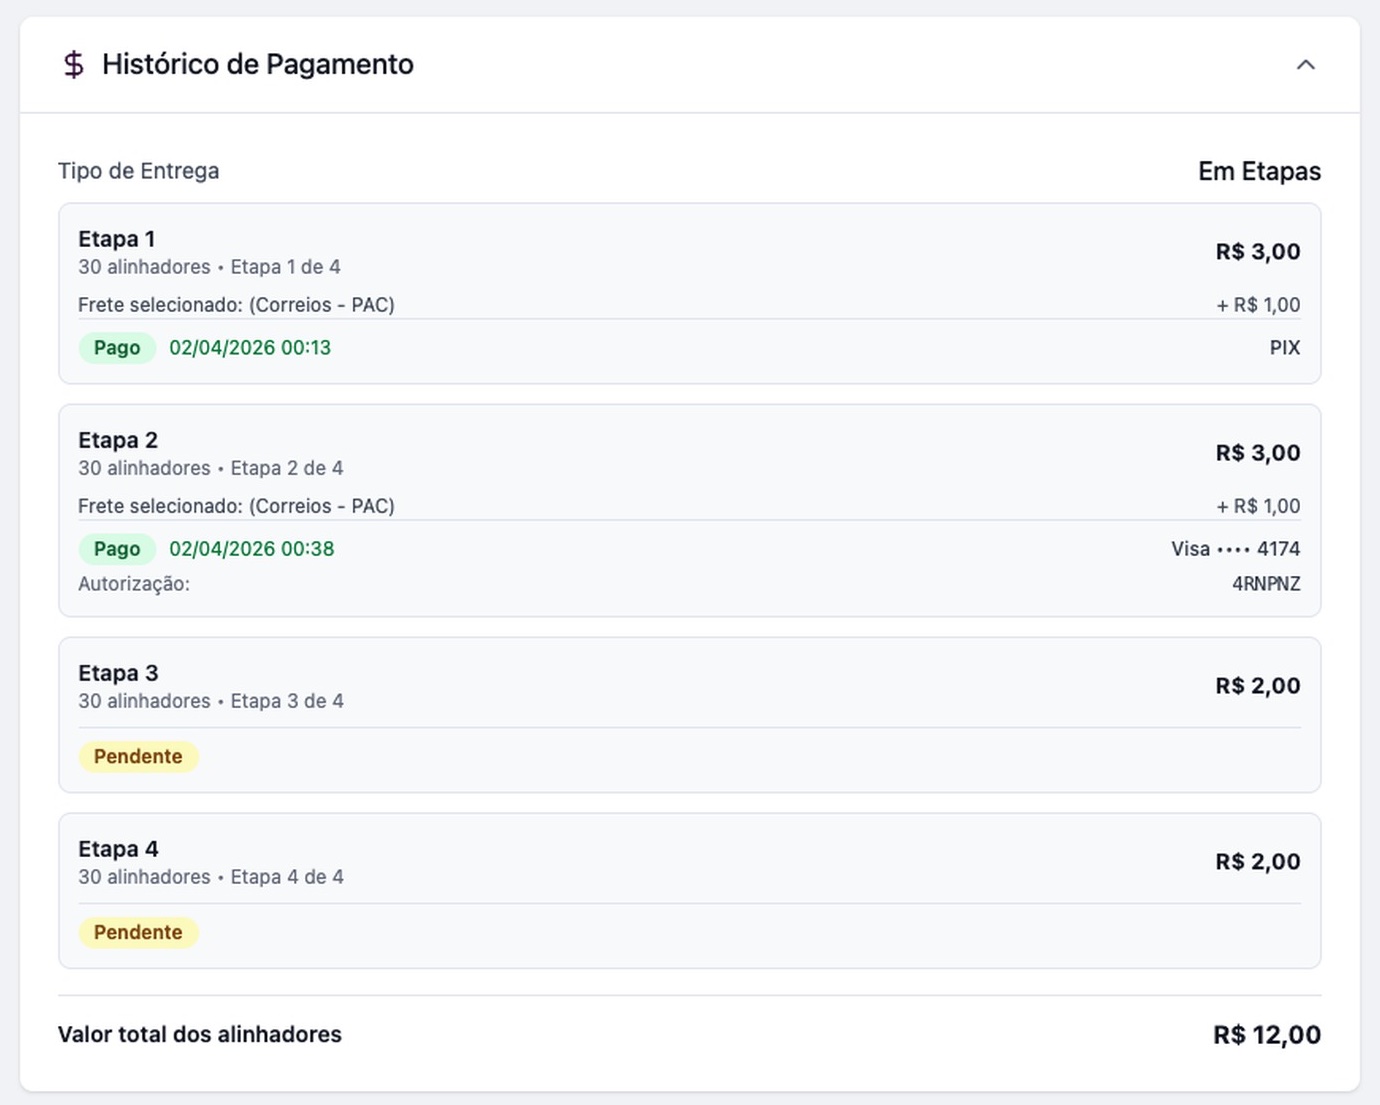The image size is (1380, 1105).
Task: Select the Etapa 2 card heading
Action: pos(118,440)
